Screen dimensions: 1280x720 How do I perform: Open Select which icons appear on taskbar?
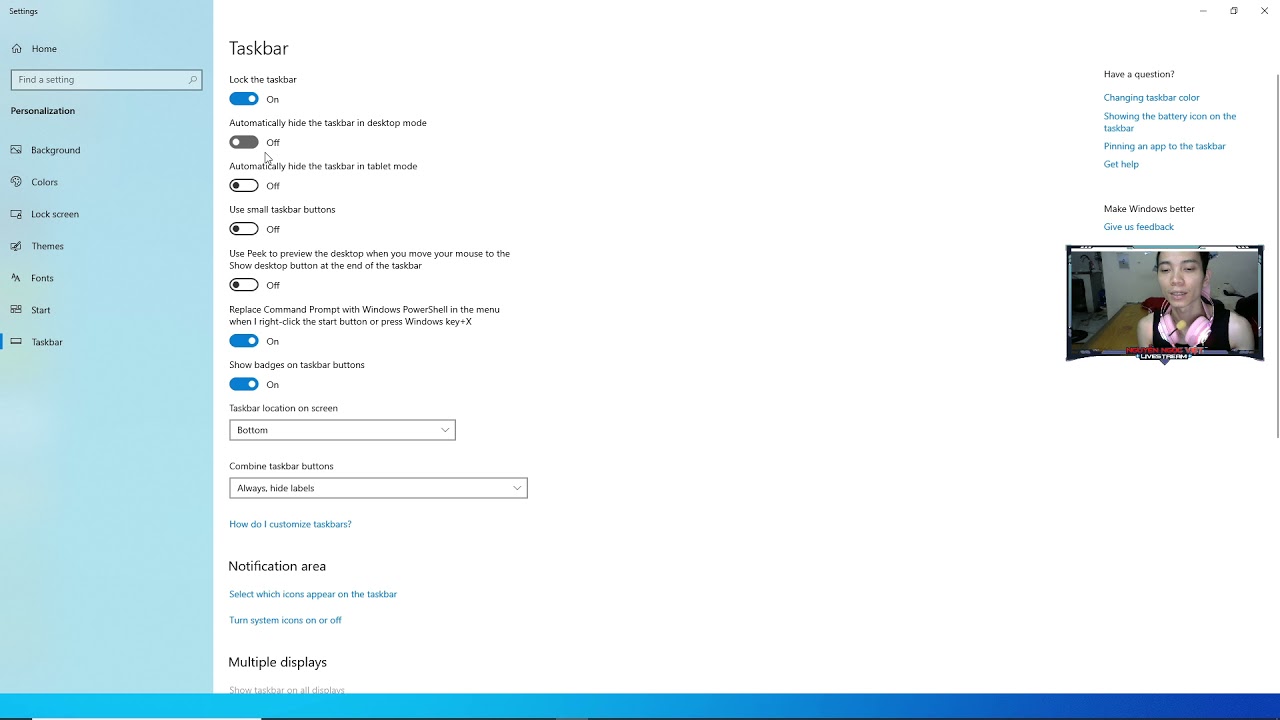313,594
